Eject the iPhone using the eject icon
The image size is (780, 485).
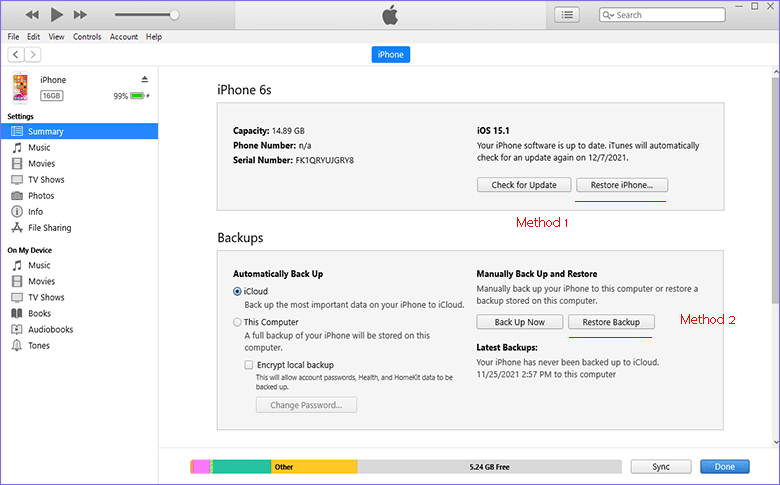[x=145, y=79]
